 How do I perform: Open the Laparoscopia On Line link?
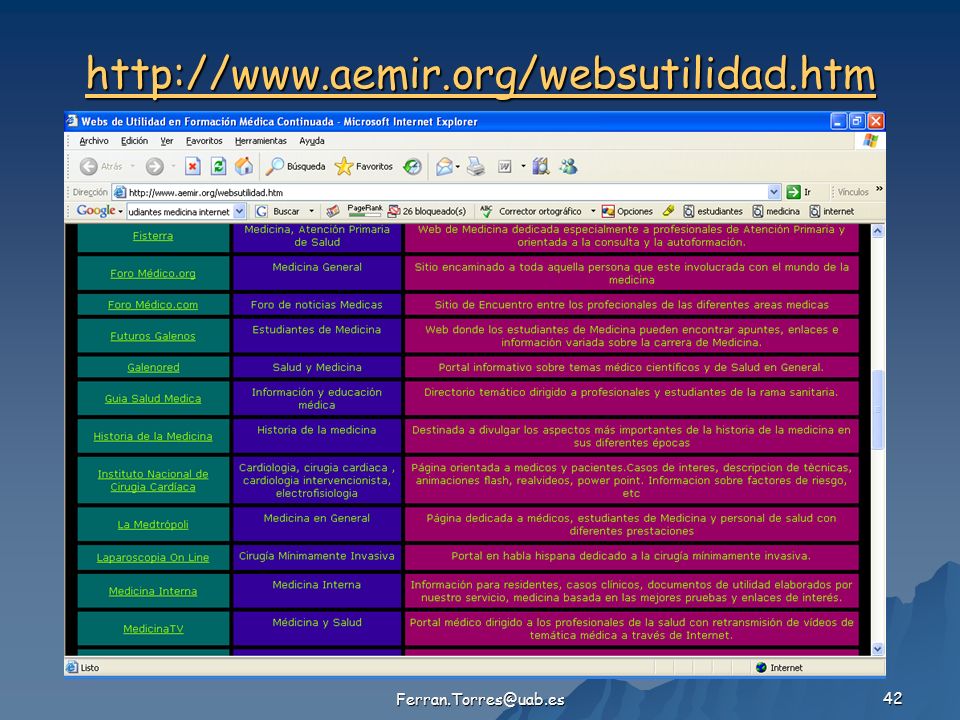[152, 558]
